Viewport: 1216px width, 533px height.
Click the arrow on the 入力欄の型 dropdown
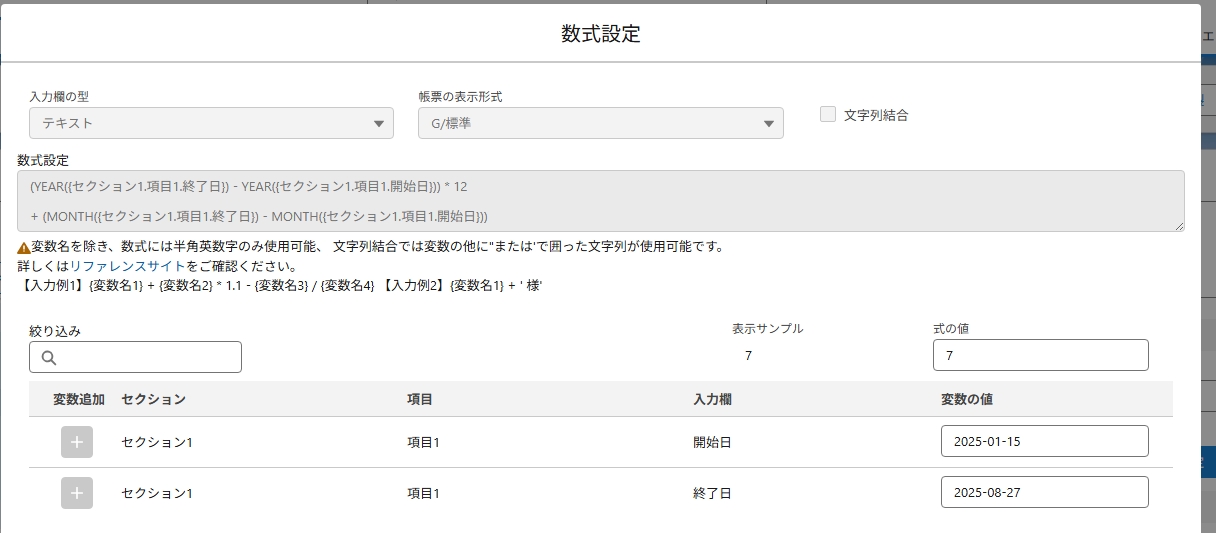coord(379,124)
